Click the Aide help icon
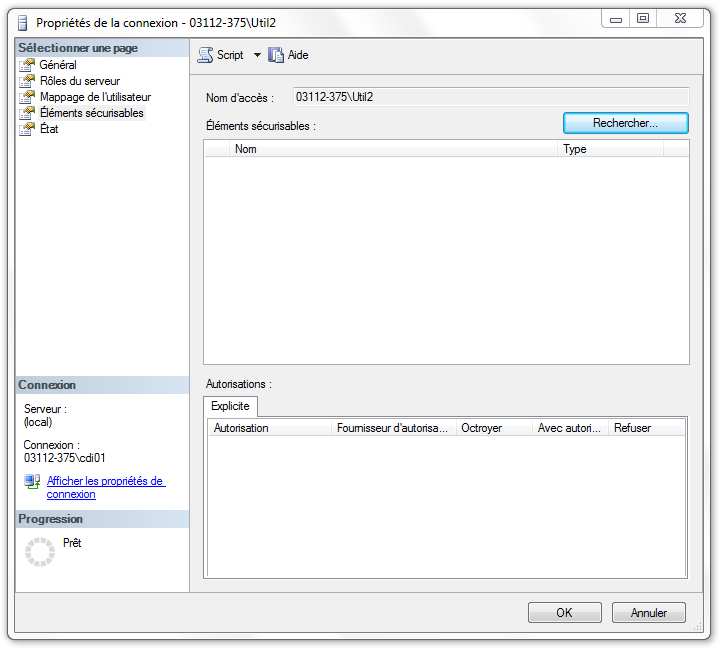Screen dimensions: 724x650 276,55
